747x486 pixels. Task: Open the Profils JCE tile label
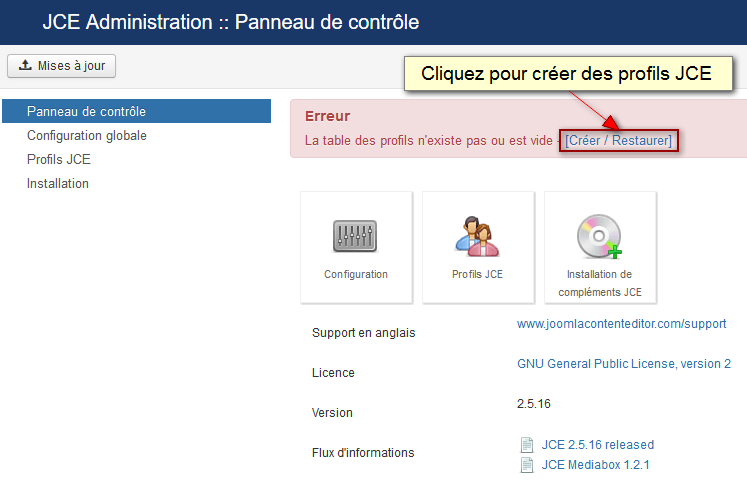click(x=477, y=274)
